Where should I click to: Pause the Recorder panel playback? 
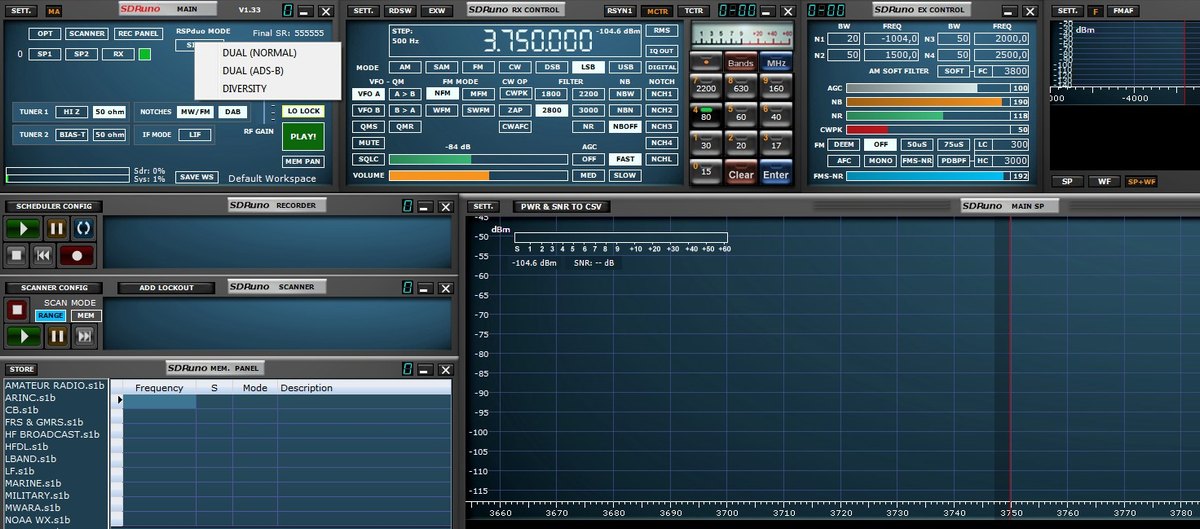click(56, 229)
